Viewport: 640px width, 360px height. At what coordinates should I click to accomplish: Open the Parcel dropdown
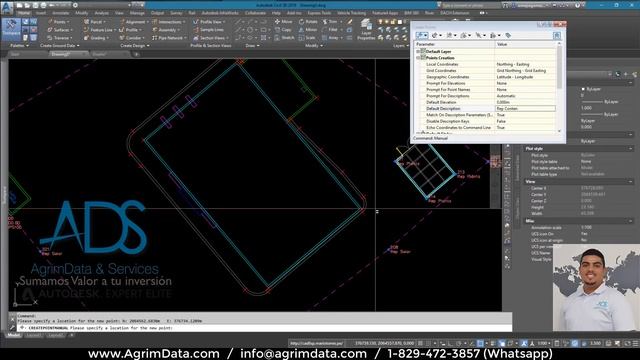coord(95,22)
